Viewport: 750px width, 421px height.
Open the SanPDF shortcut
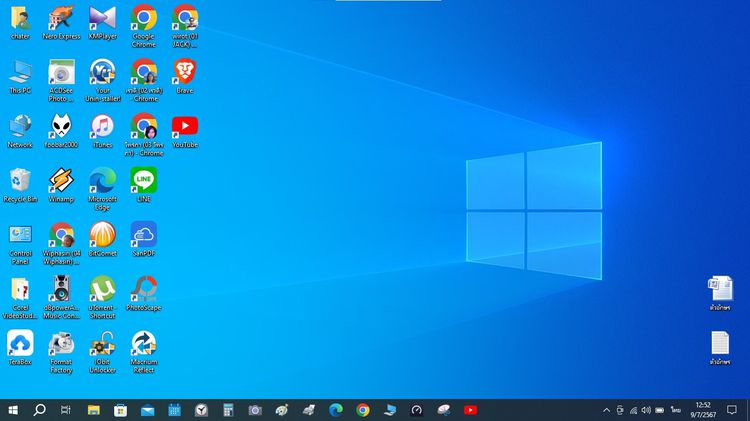(143, 240)
